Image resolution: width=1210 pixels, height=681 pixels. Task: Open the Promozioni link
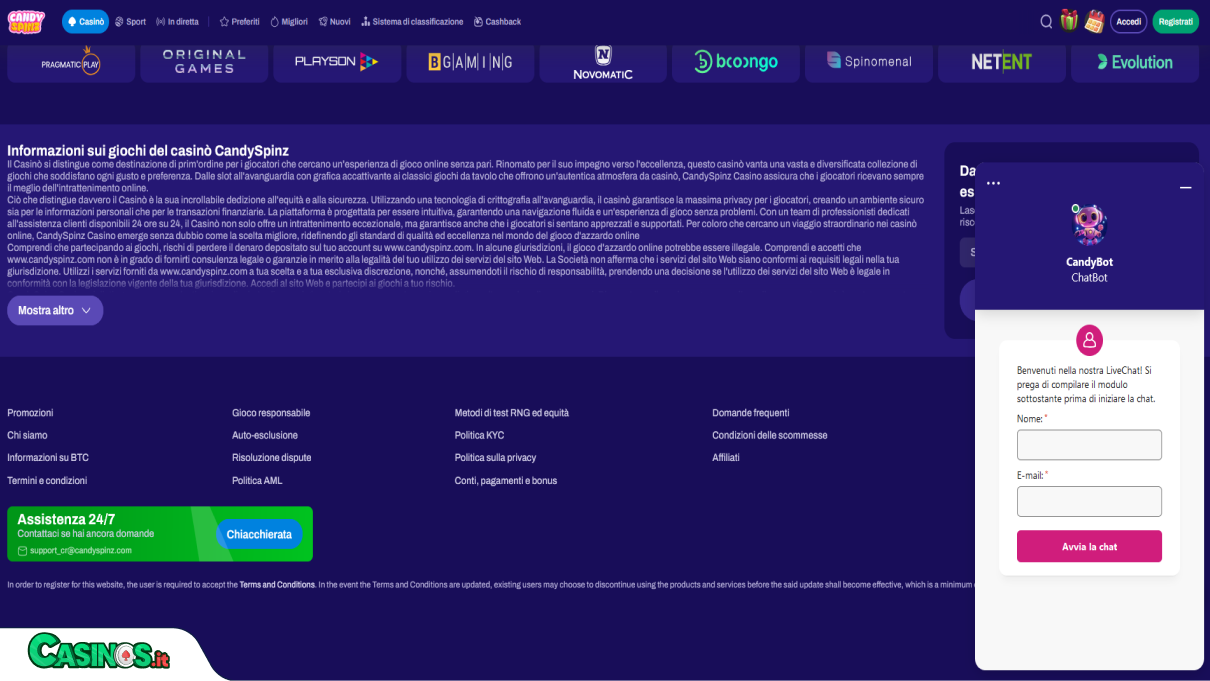pos(30,413)
